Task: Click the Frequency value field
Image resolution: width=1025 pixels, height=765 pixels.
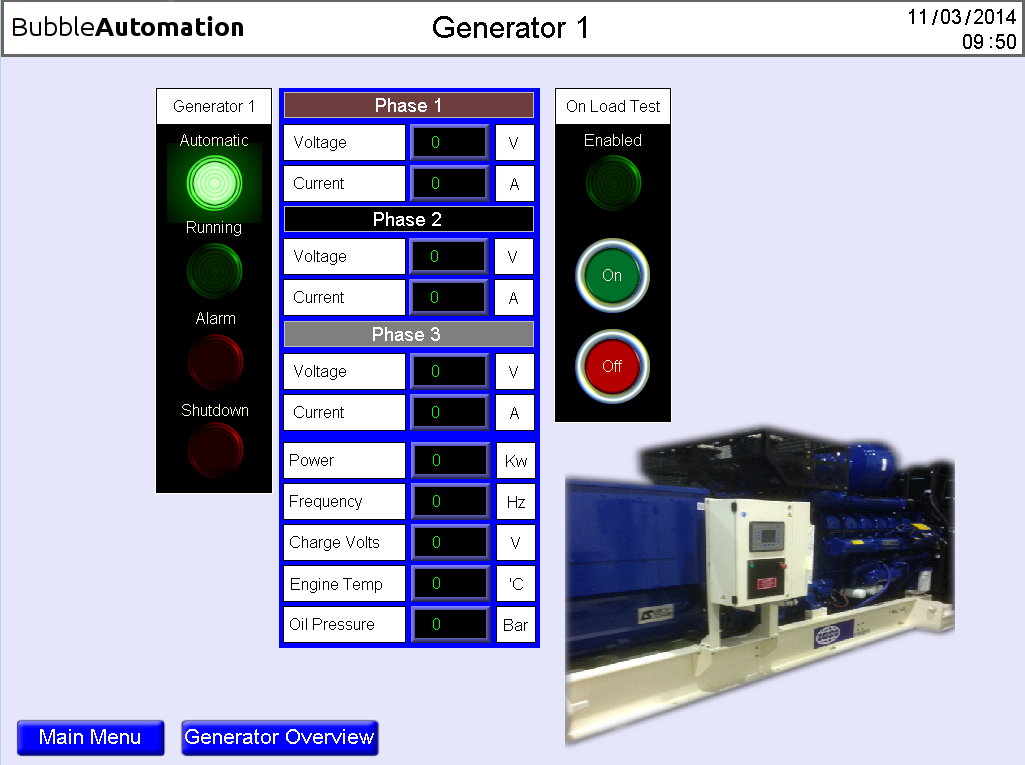Action: (x=450, y=502)
